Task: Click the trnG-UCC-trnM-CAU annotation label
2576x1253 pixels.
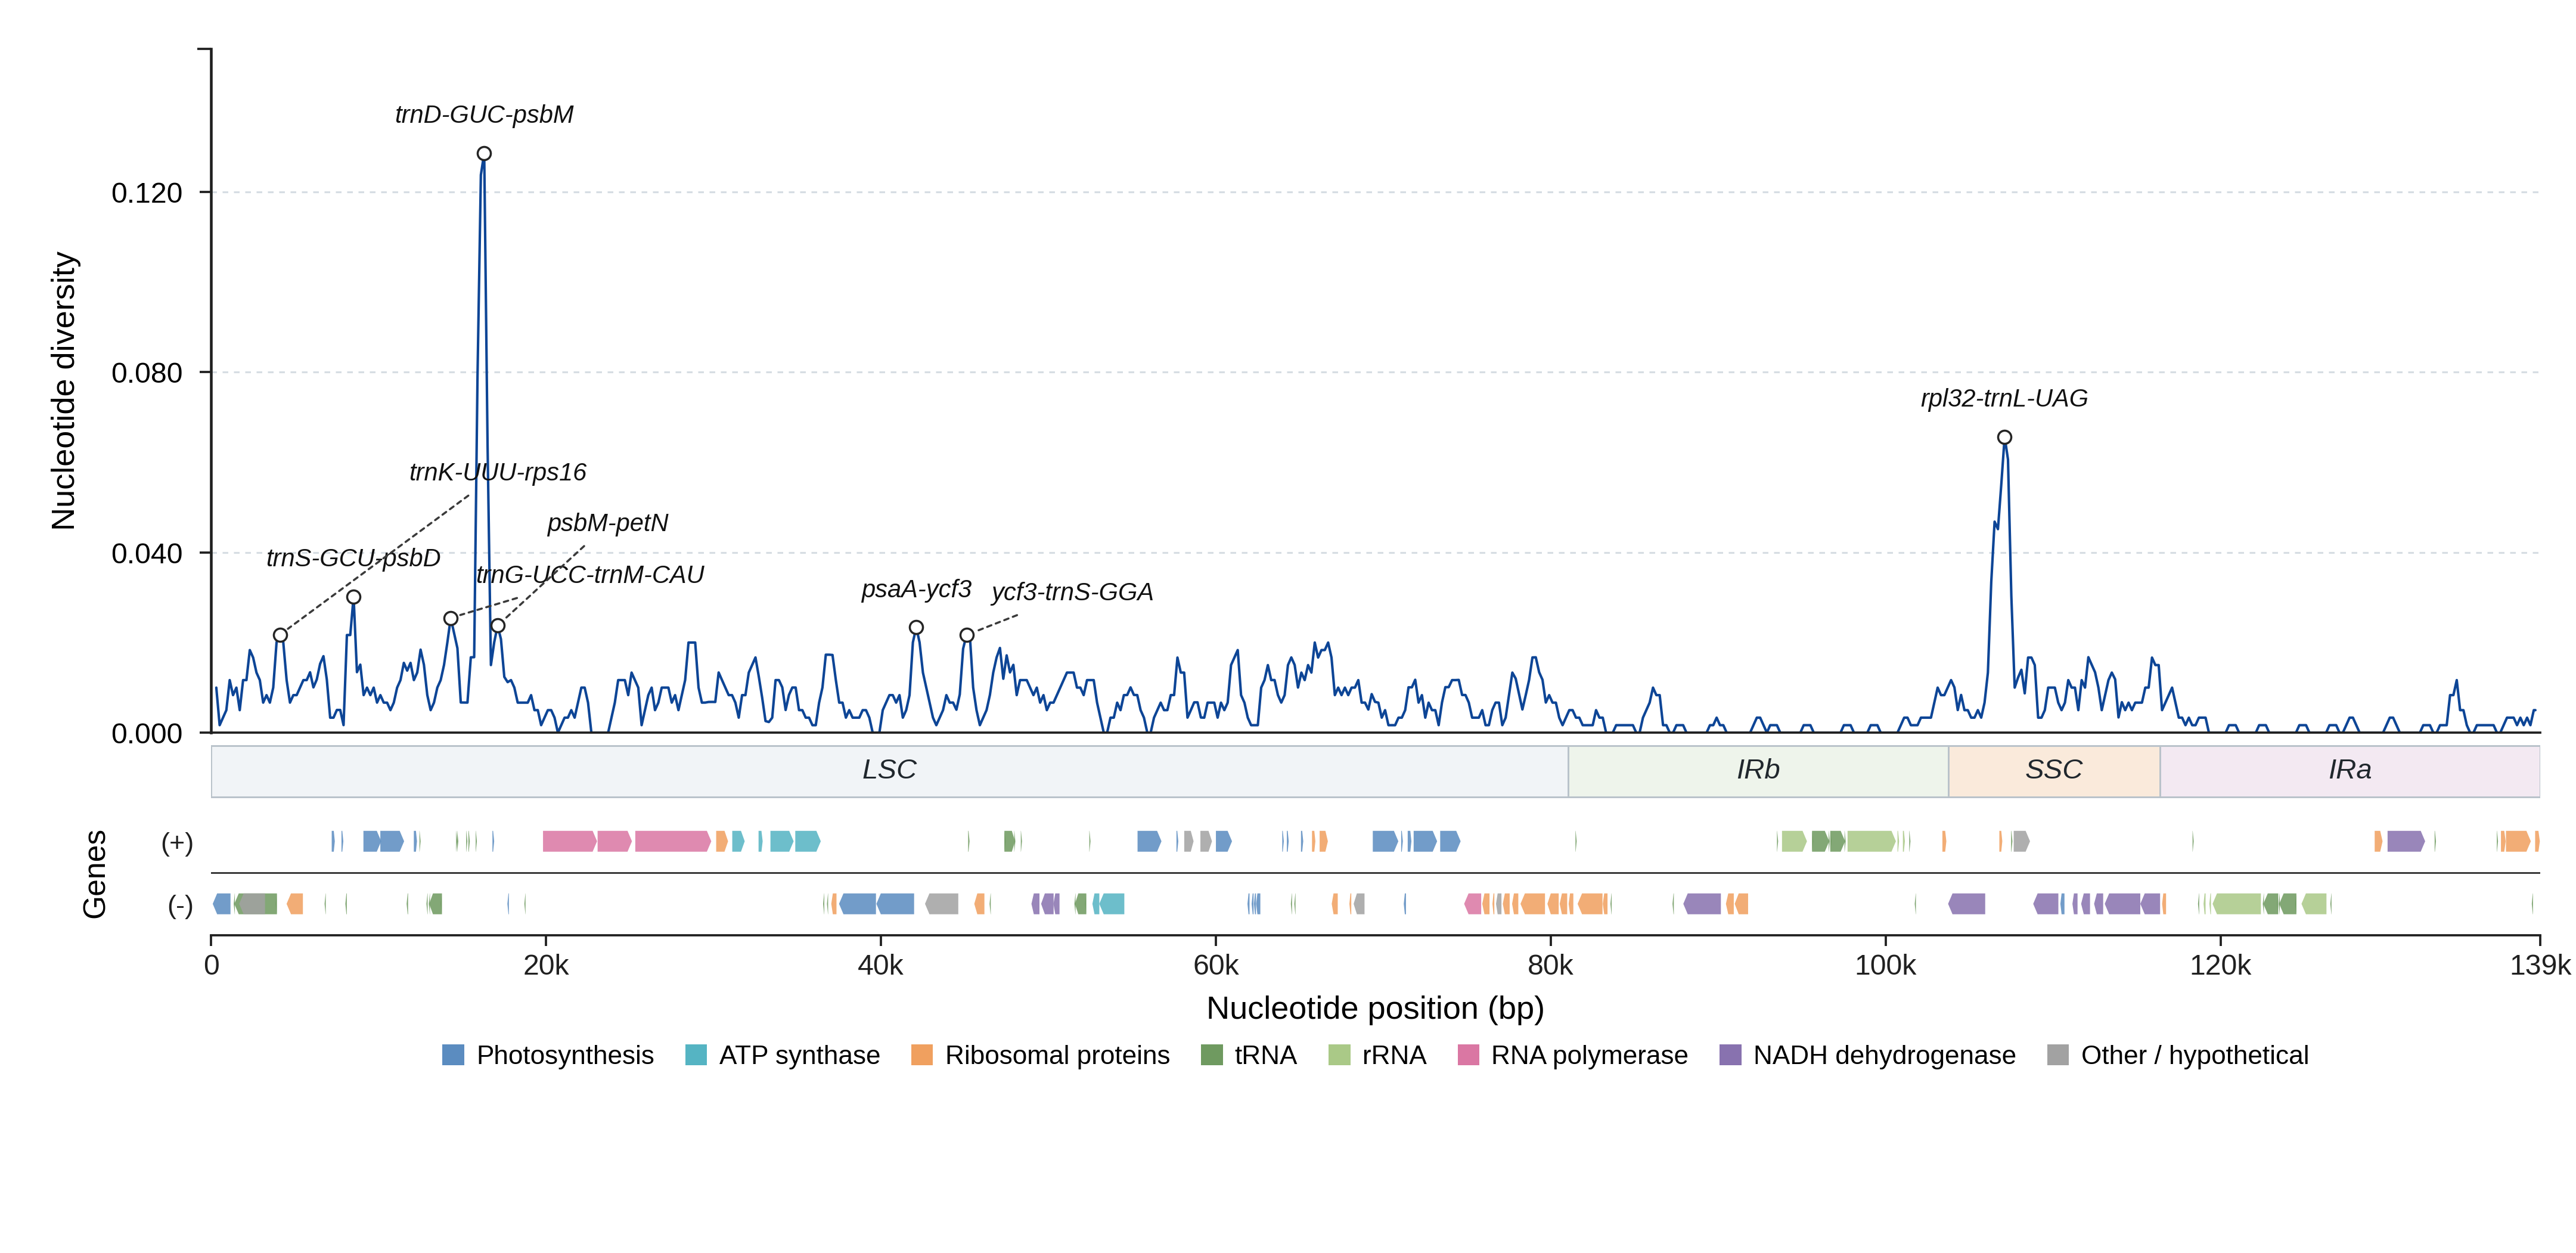Action: coord(590,575)
